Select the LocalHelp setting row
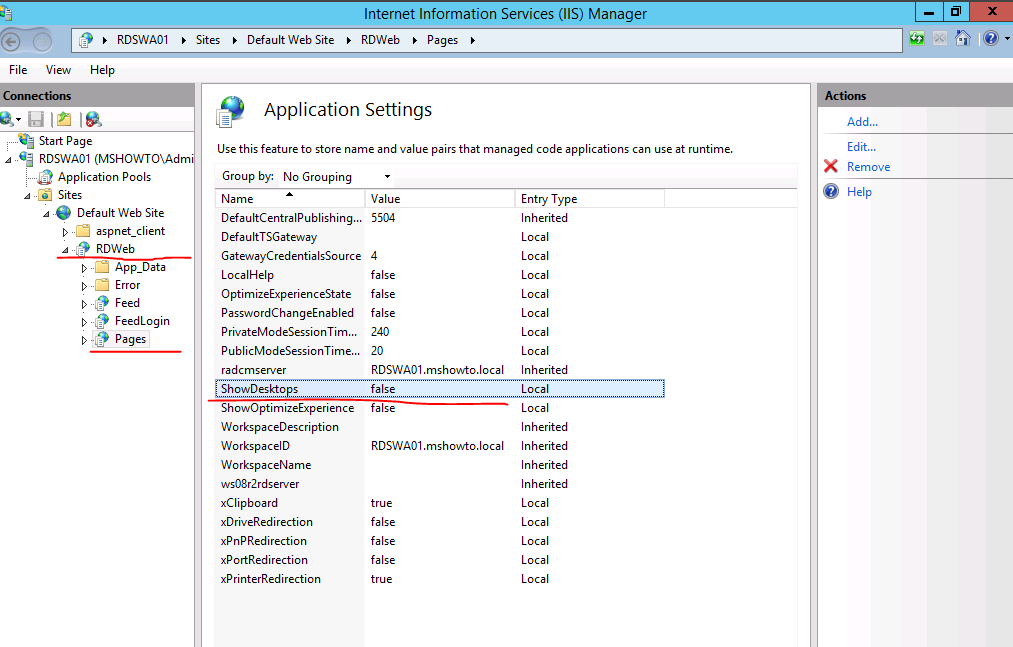The width and height of the screenshot is (1013, 647). 439,275
